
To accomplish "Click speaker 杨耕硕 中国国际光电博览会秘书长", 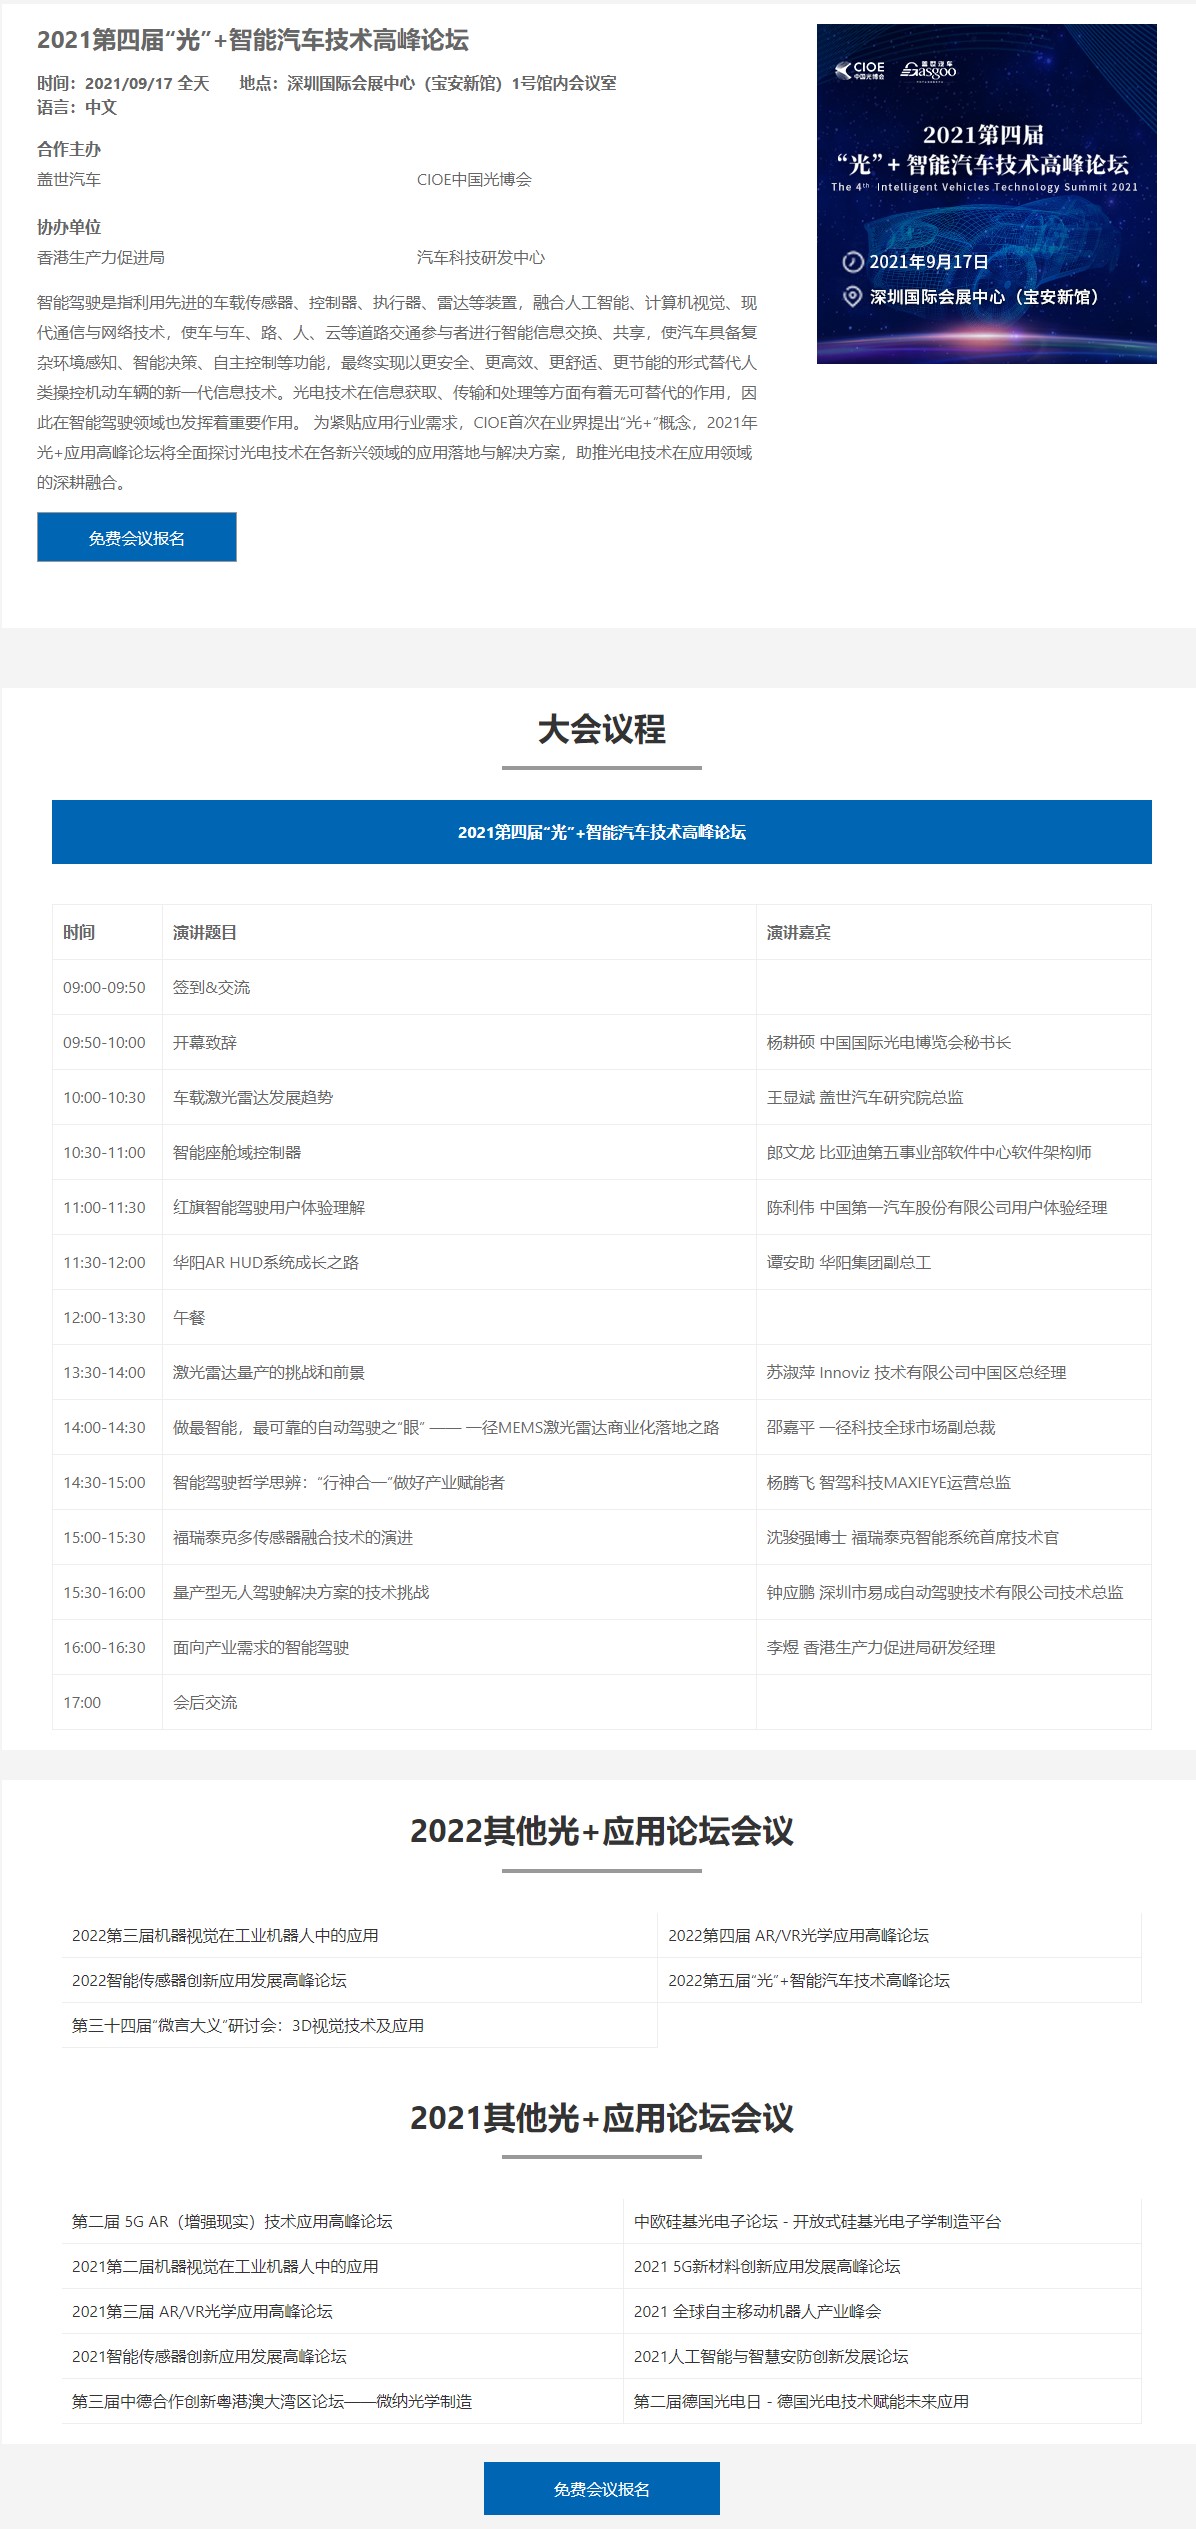I will click(889, 1042).
